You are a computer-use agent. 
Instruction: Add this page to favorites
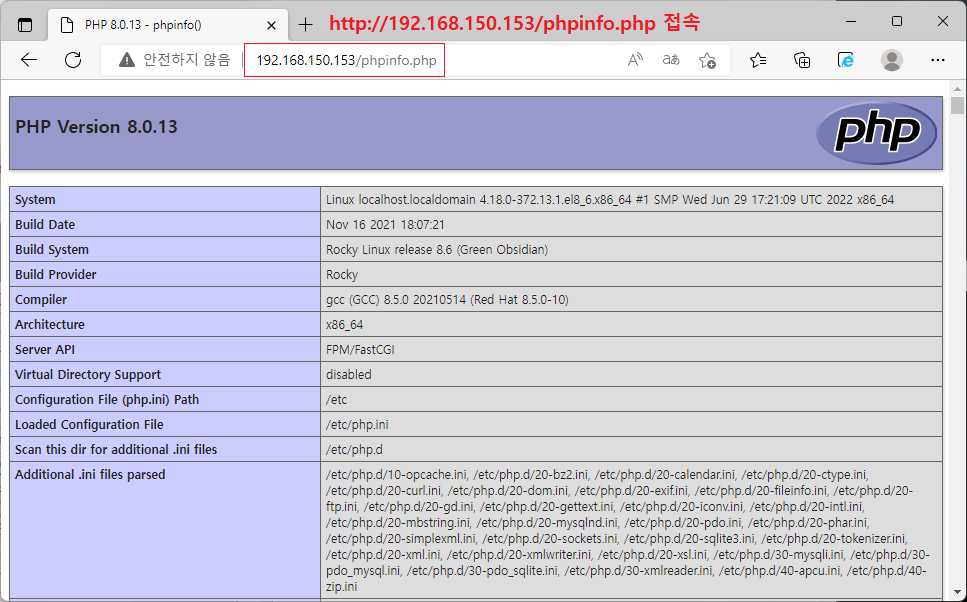pyautogui.click(x=707, y=60)
